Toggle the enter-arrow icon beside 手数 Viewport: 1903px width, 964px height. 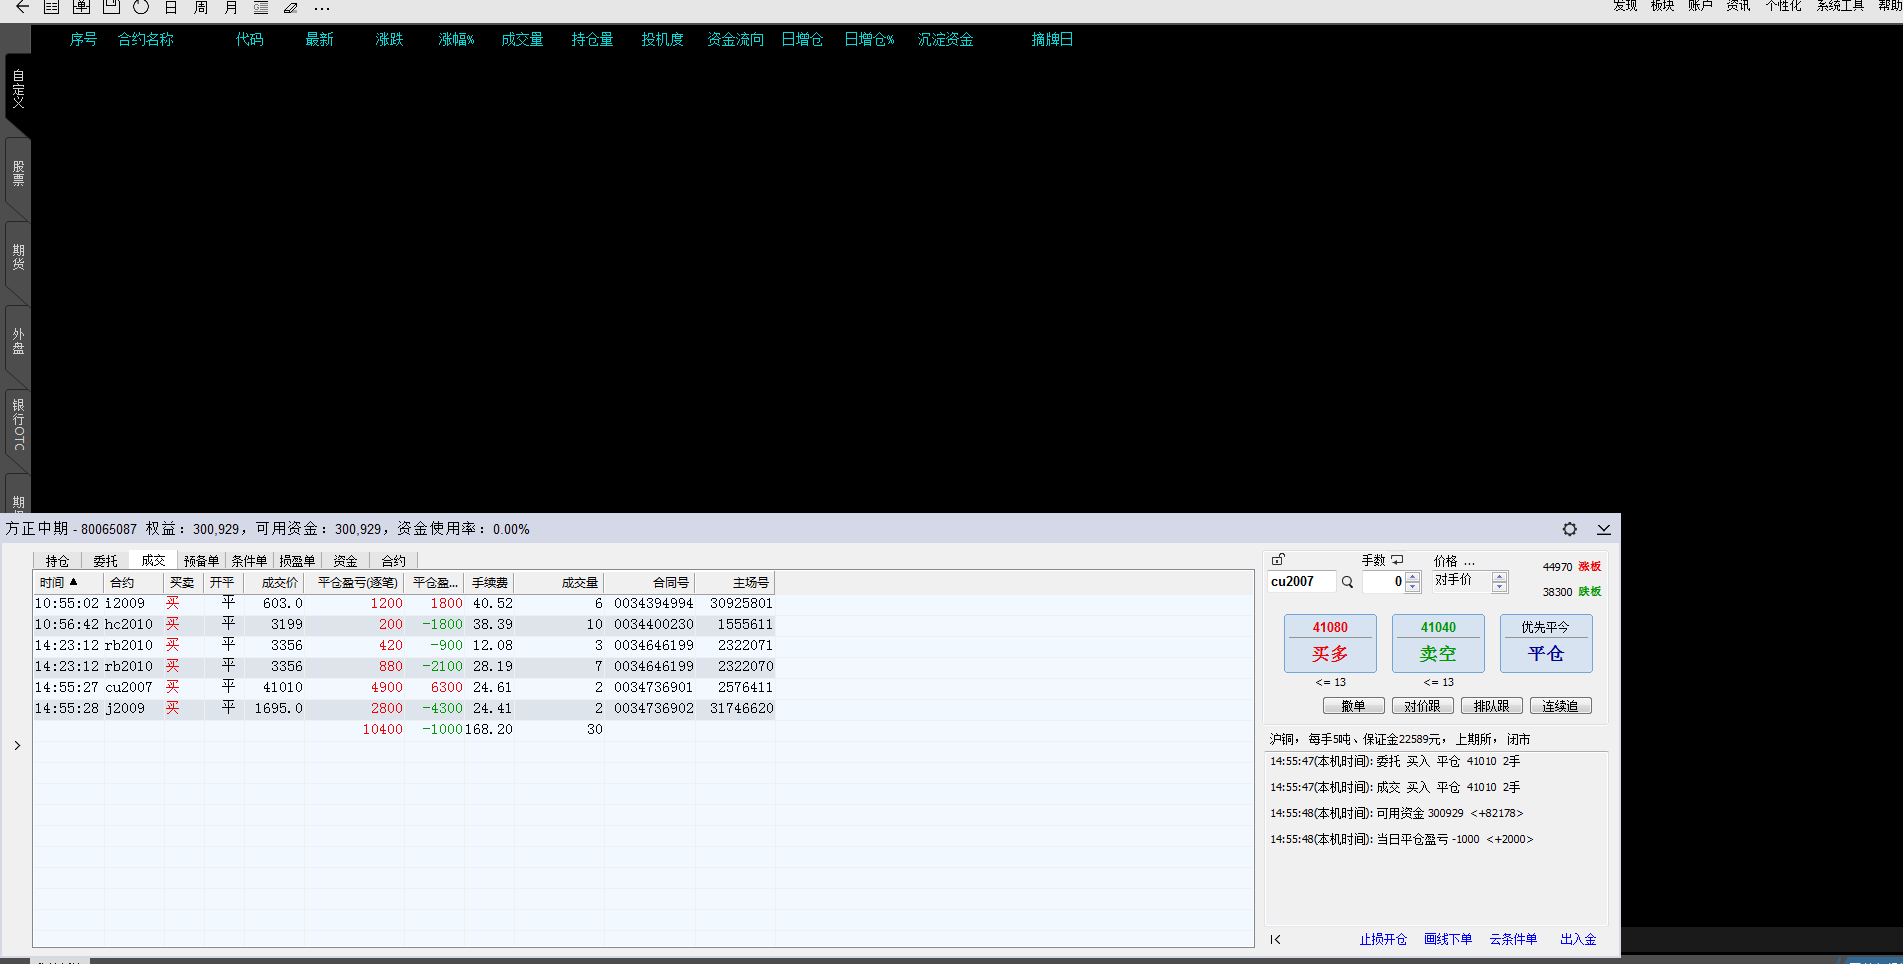pyautogui.click(x=1397, y=560)
